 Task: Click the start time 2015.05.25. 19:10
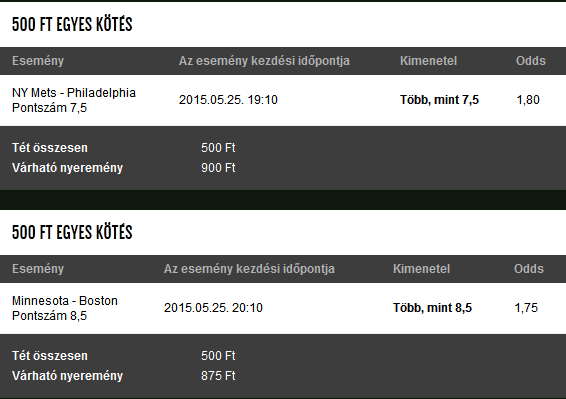(x=228, y=100)
